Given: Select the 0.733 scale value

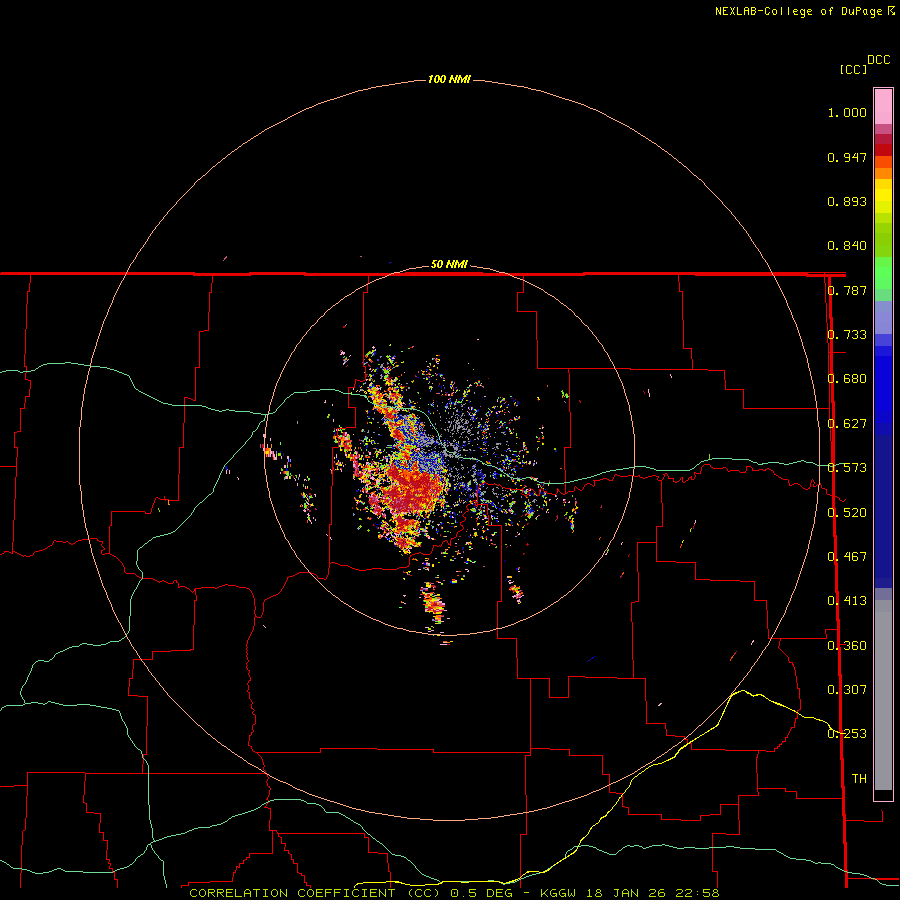Looking at the screenshot, I should [x=847, y=335].
